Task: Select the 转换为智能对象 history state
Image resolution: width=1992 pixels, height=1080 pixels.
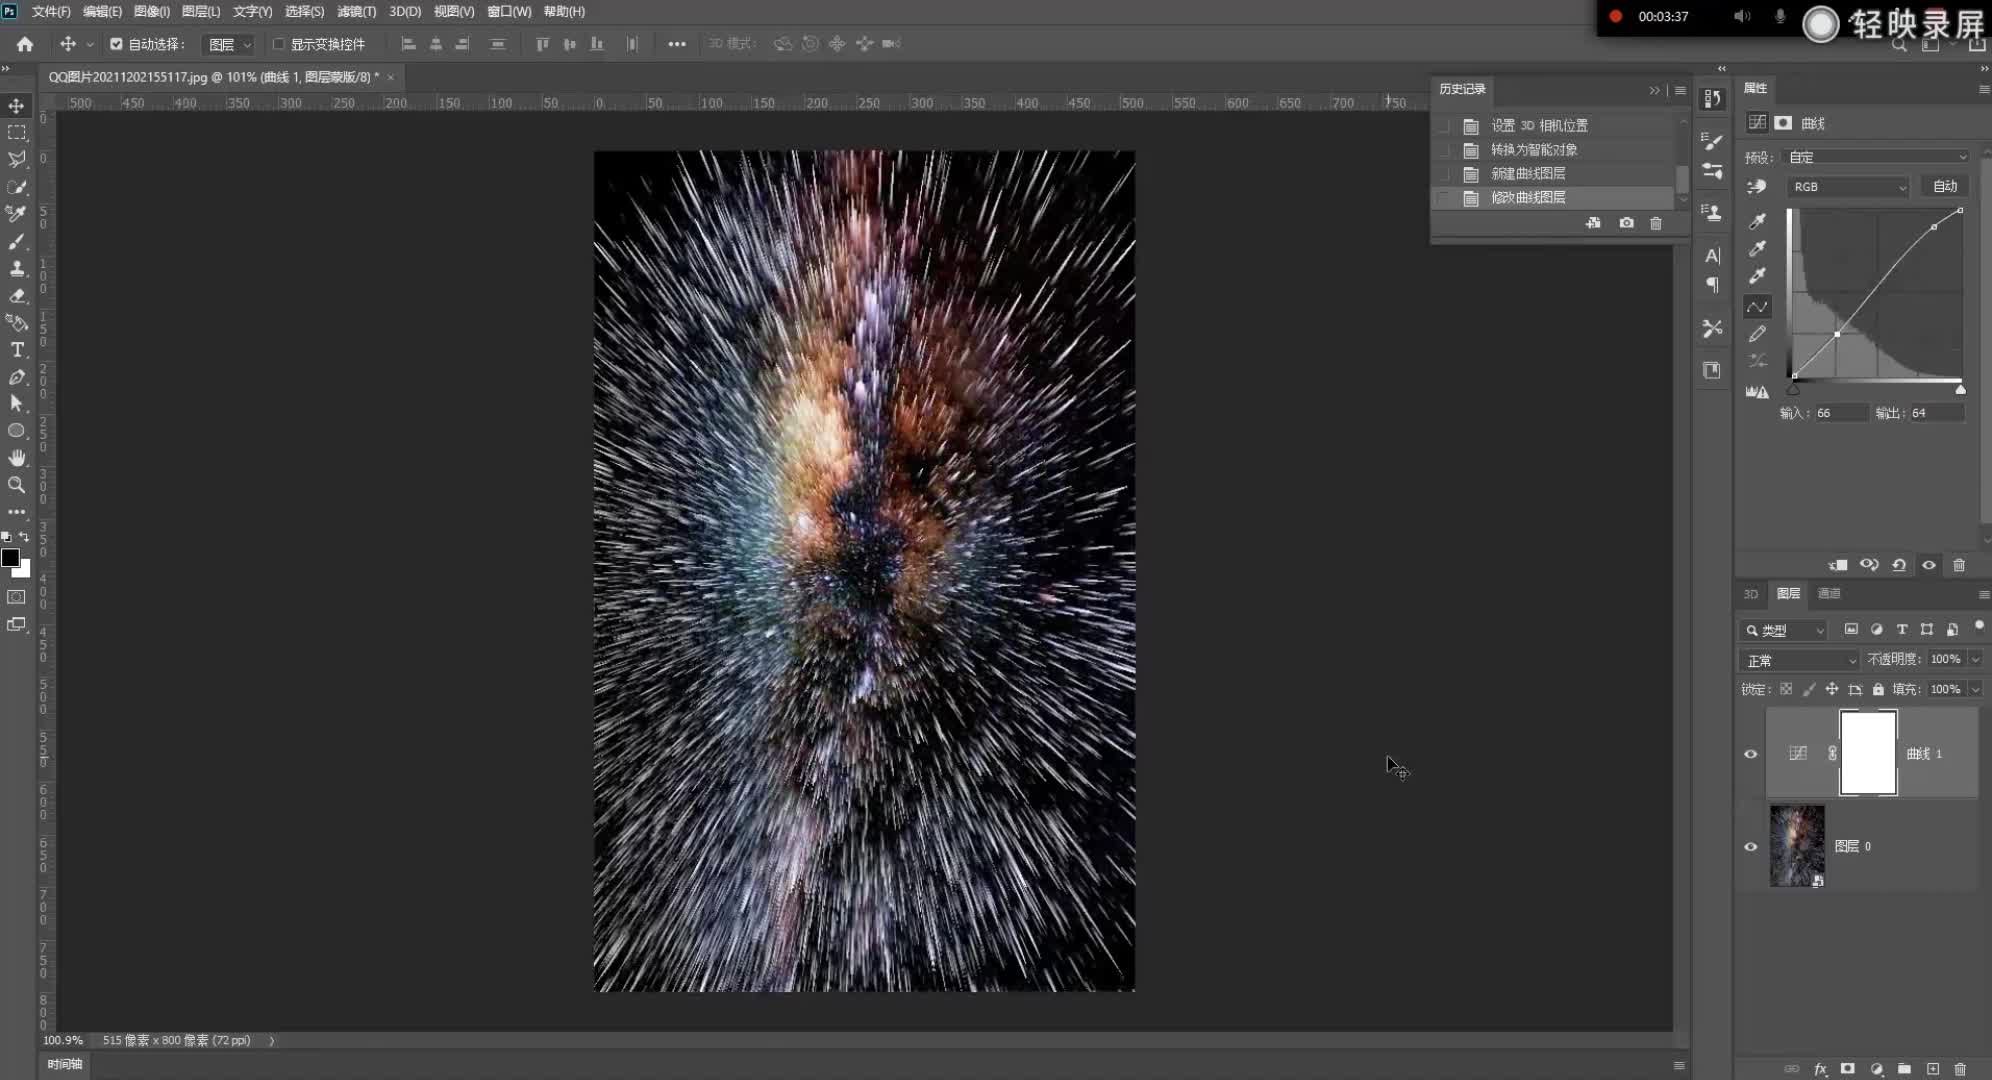Action: coord(1535,149)
